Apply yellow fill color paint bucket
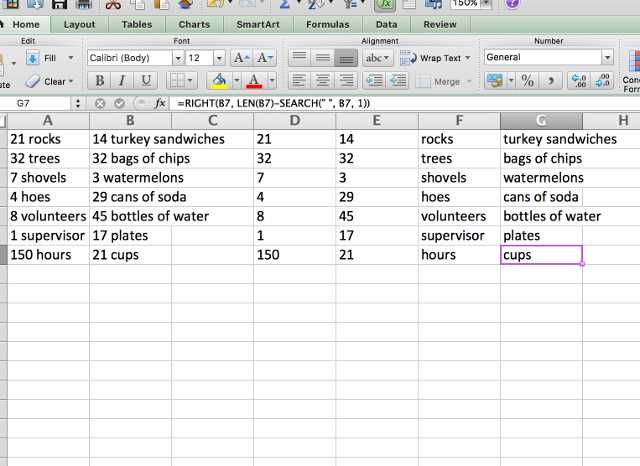Screen dimensions: 640x466 pos(219,80)
